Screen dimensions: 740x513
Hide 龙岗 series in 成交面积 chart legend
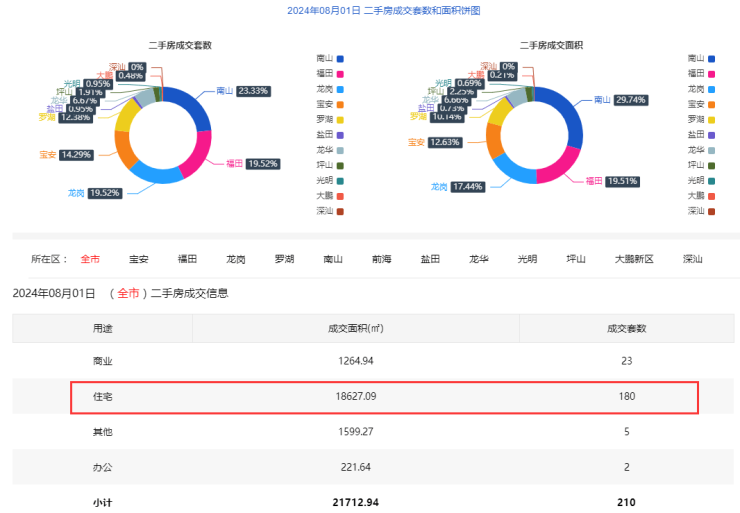coord(712,89)
